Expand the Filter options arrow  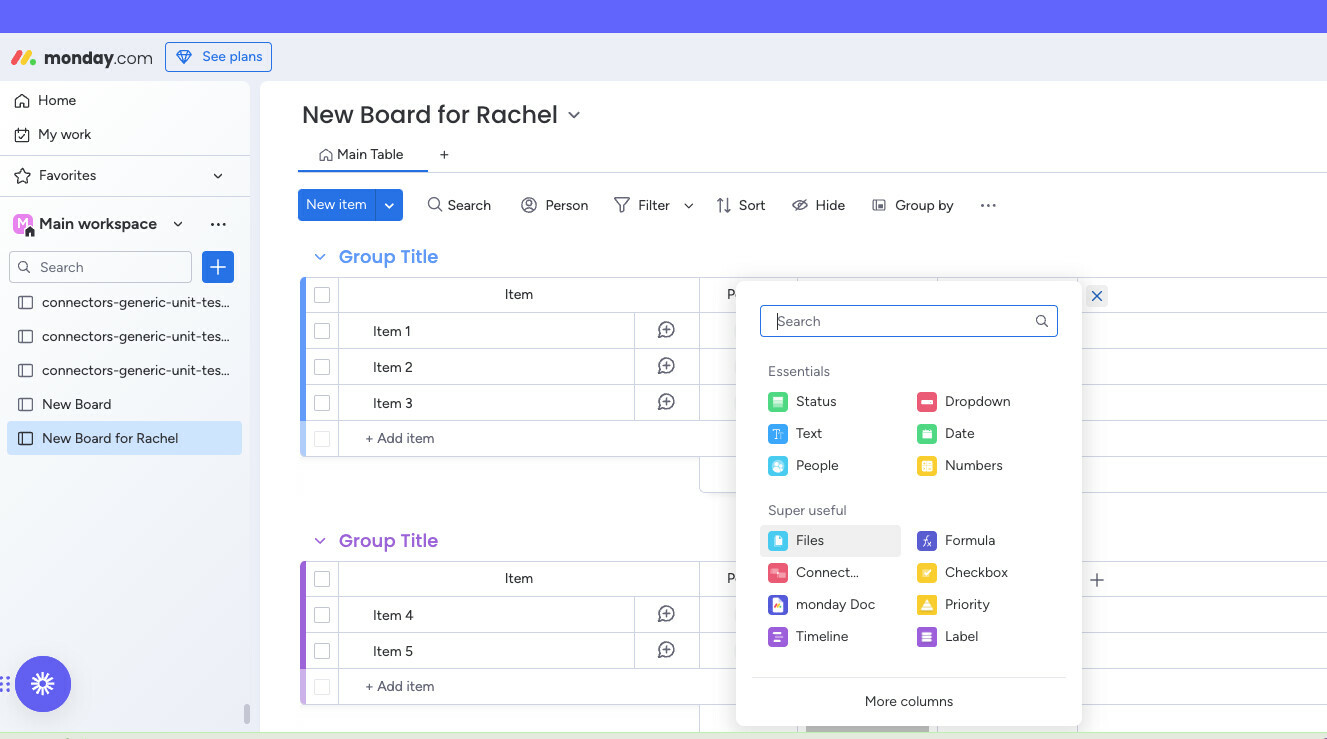coord(688,205)
